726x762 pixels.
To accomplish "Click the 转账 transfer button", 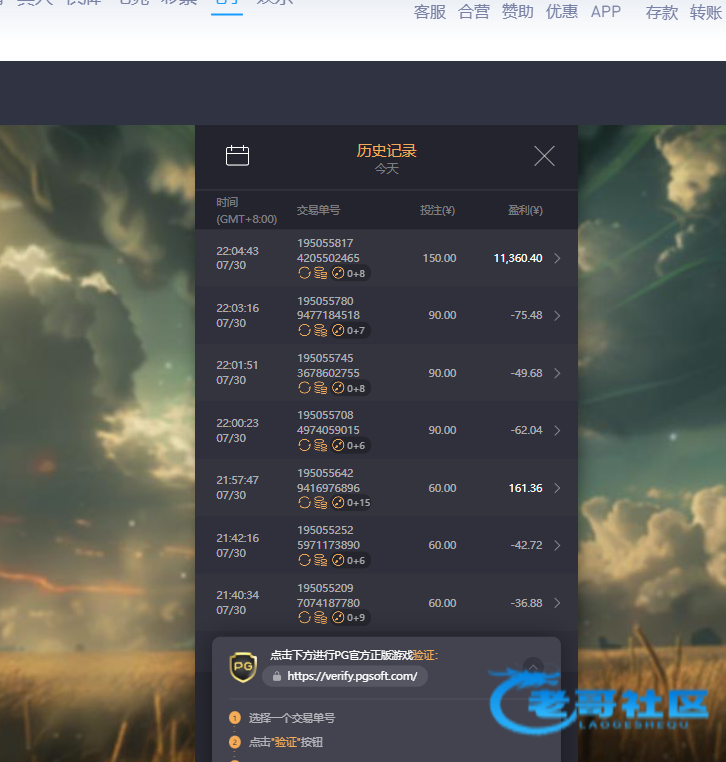I will (x=706, y=12).
